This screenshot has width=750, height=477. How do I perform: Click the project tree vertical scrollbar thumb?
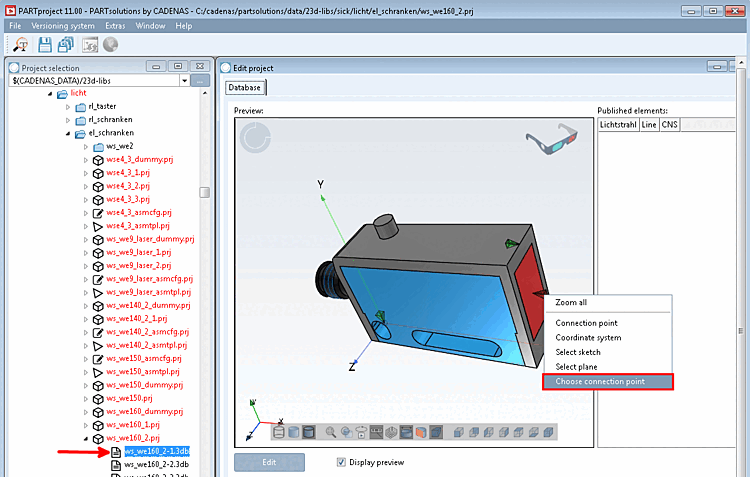click(205, 192)
